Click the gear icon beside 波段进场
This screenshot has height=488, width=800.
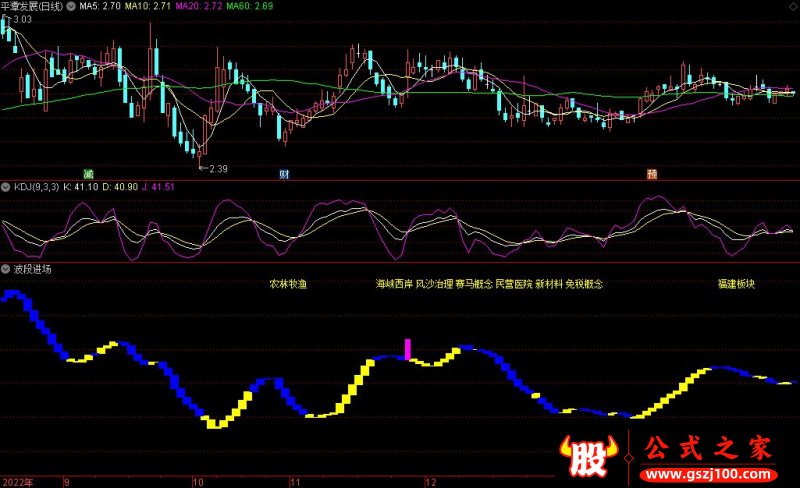(7, 269)
